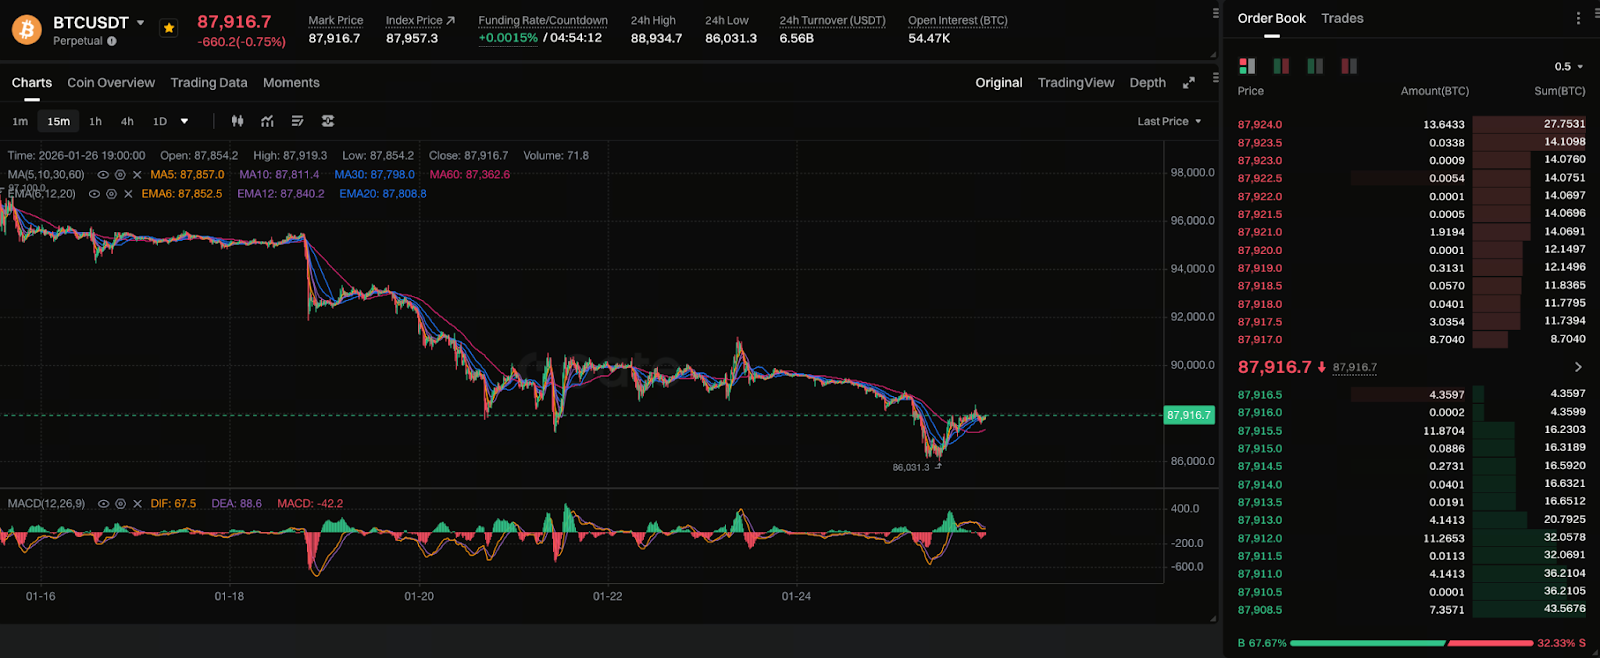The image size is (1600, 658).
Task: Click the 87,916.7 current price tag on axis
Action: click(x=1189, y=415)
